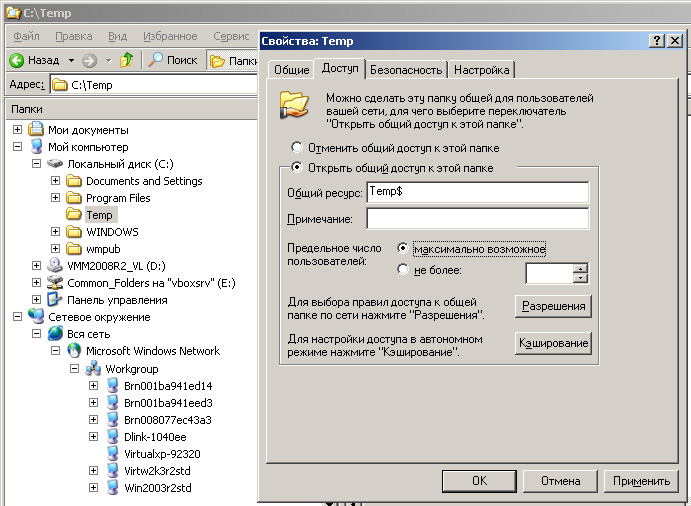Click the Temp folder icon in tree
Screen dimensions: 691x506
pyautogui.click(x=74, y=215)
